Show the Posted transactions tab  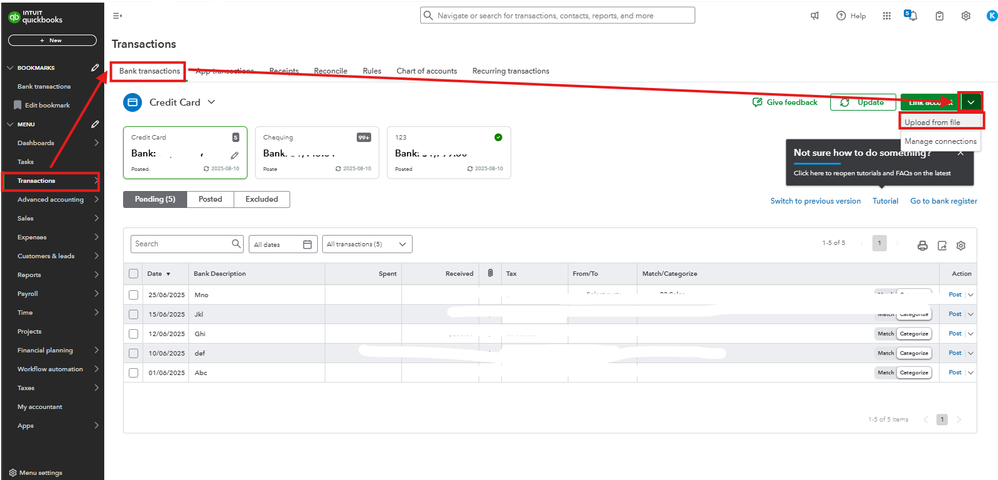tap(210, 199)
